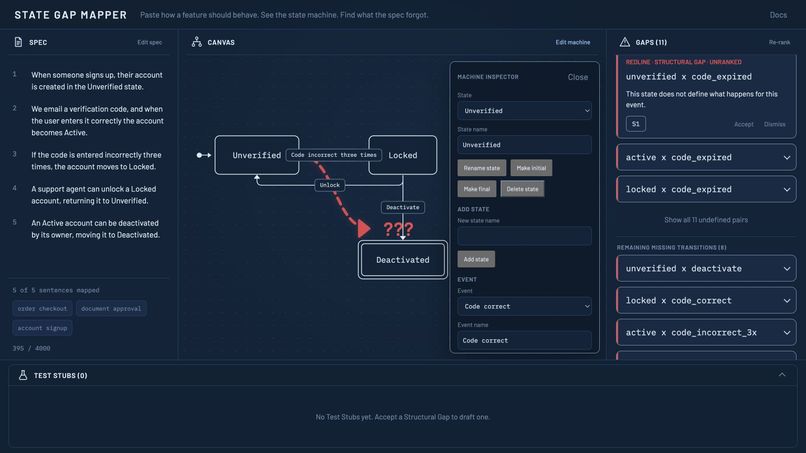Load the document approval example

[x=111, y=309]
